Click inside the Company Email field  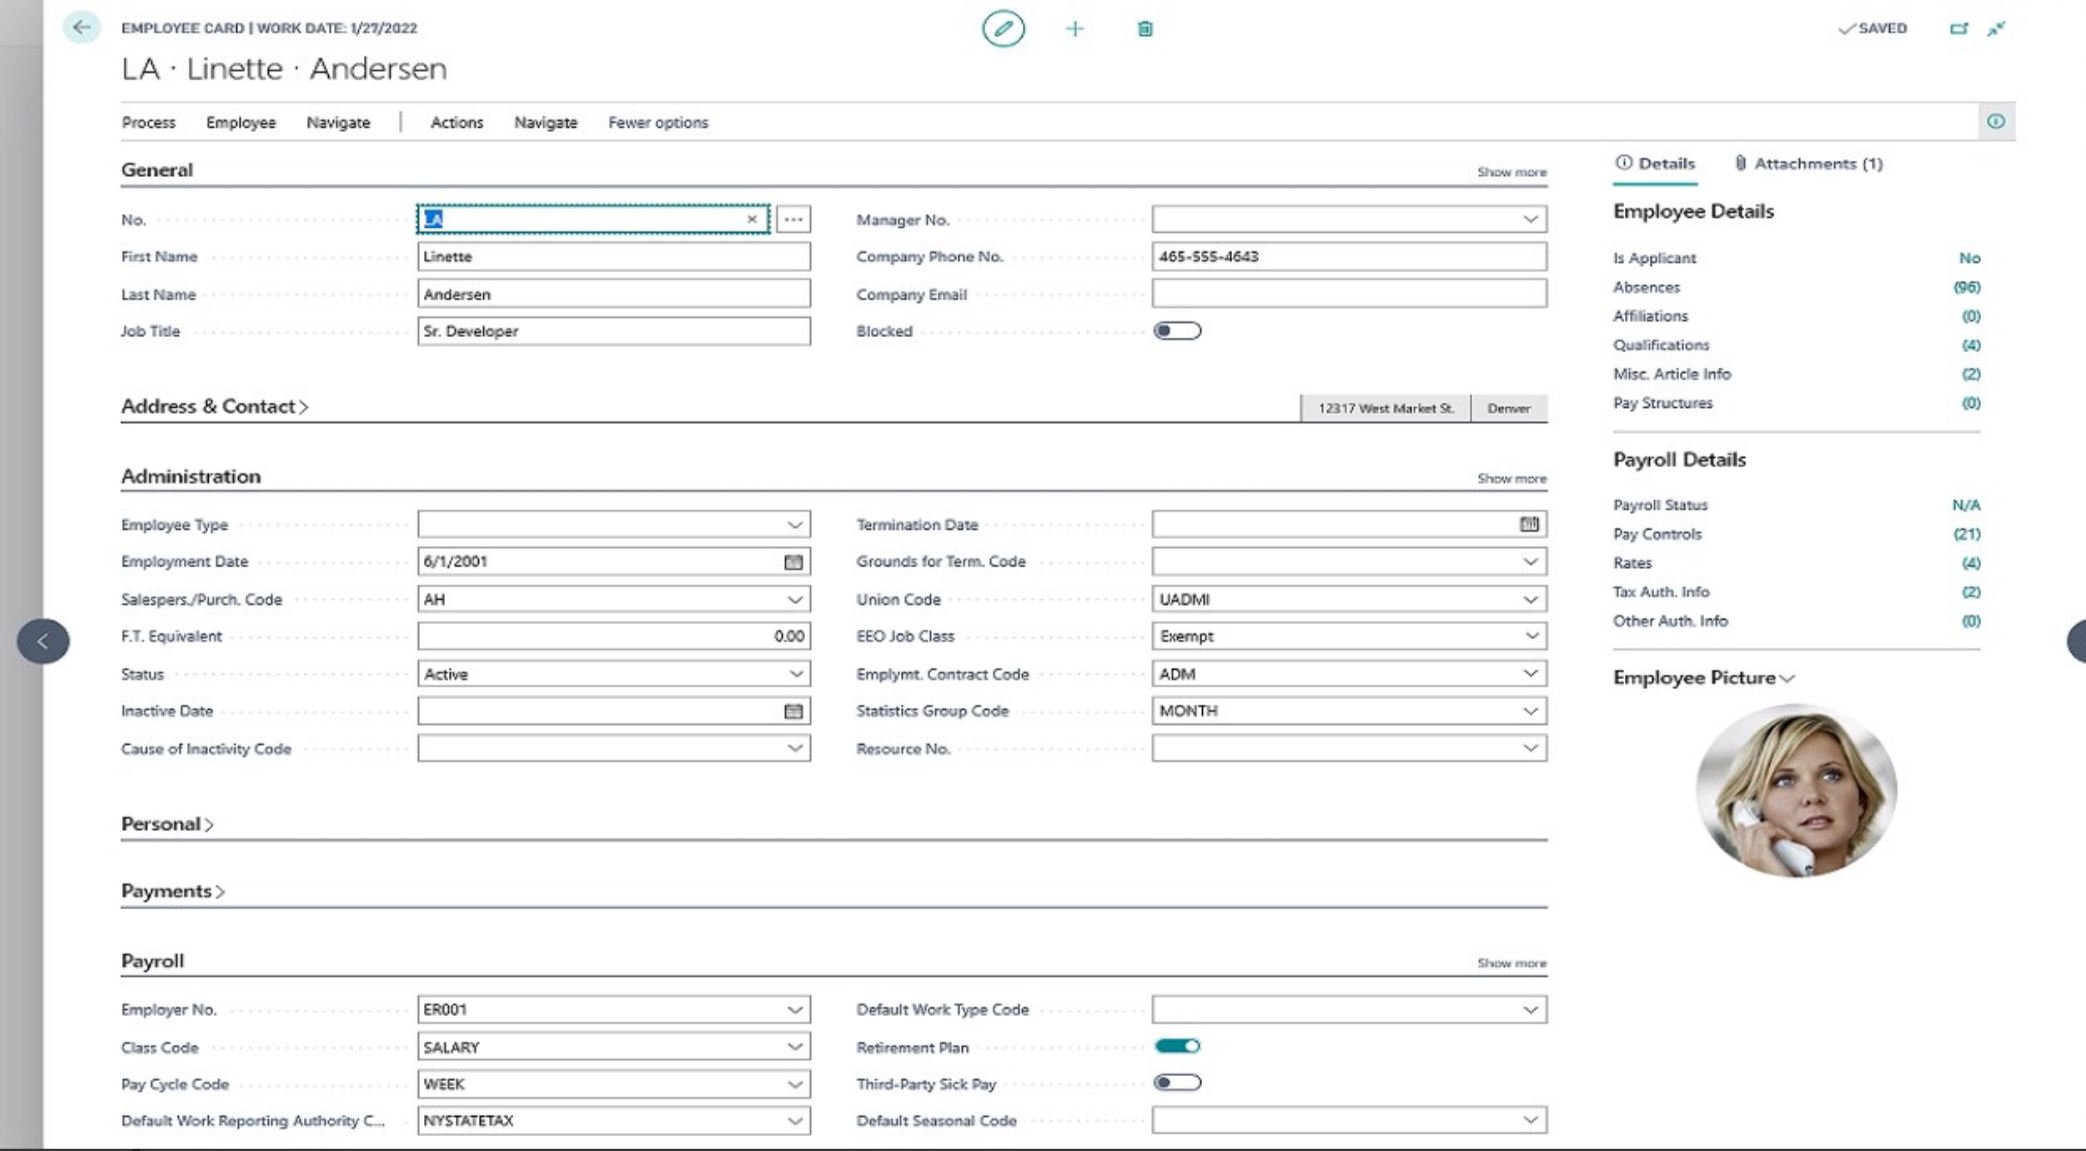[1350, 293]
